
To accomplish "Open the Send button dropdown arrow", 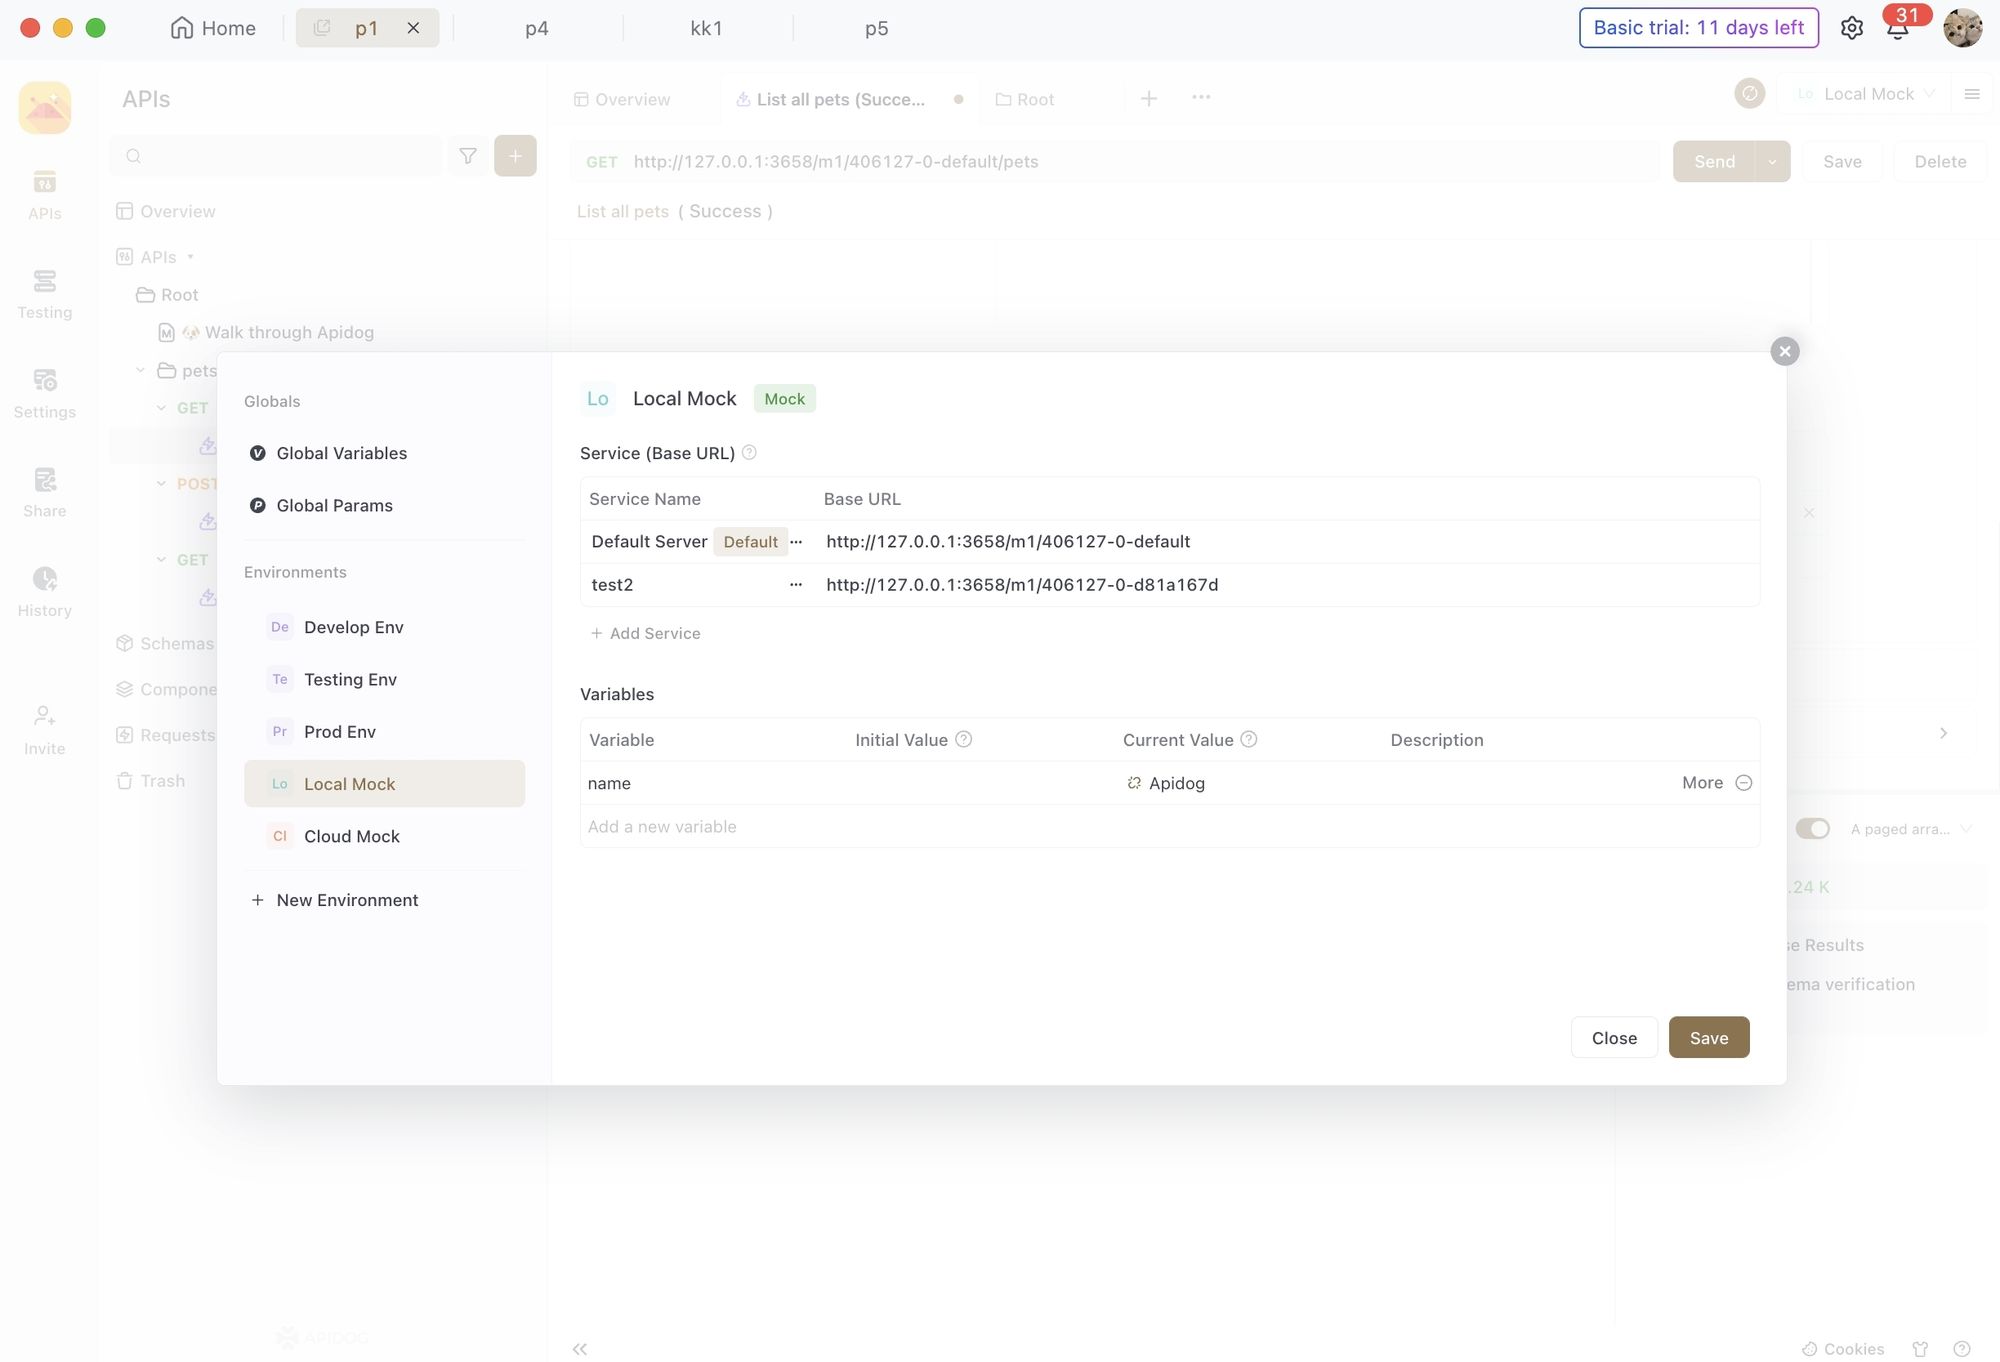I will 1772,161.
